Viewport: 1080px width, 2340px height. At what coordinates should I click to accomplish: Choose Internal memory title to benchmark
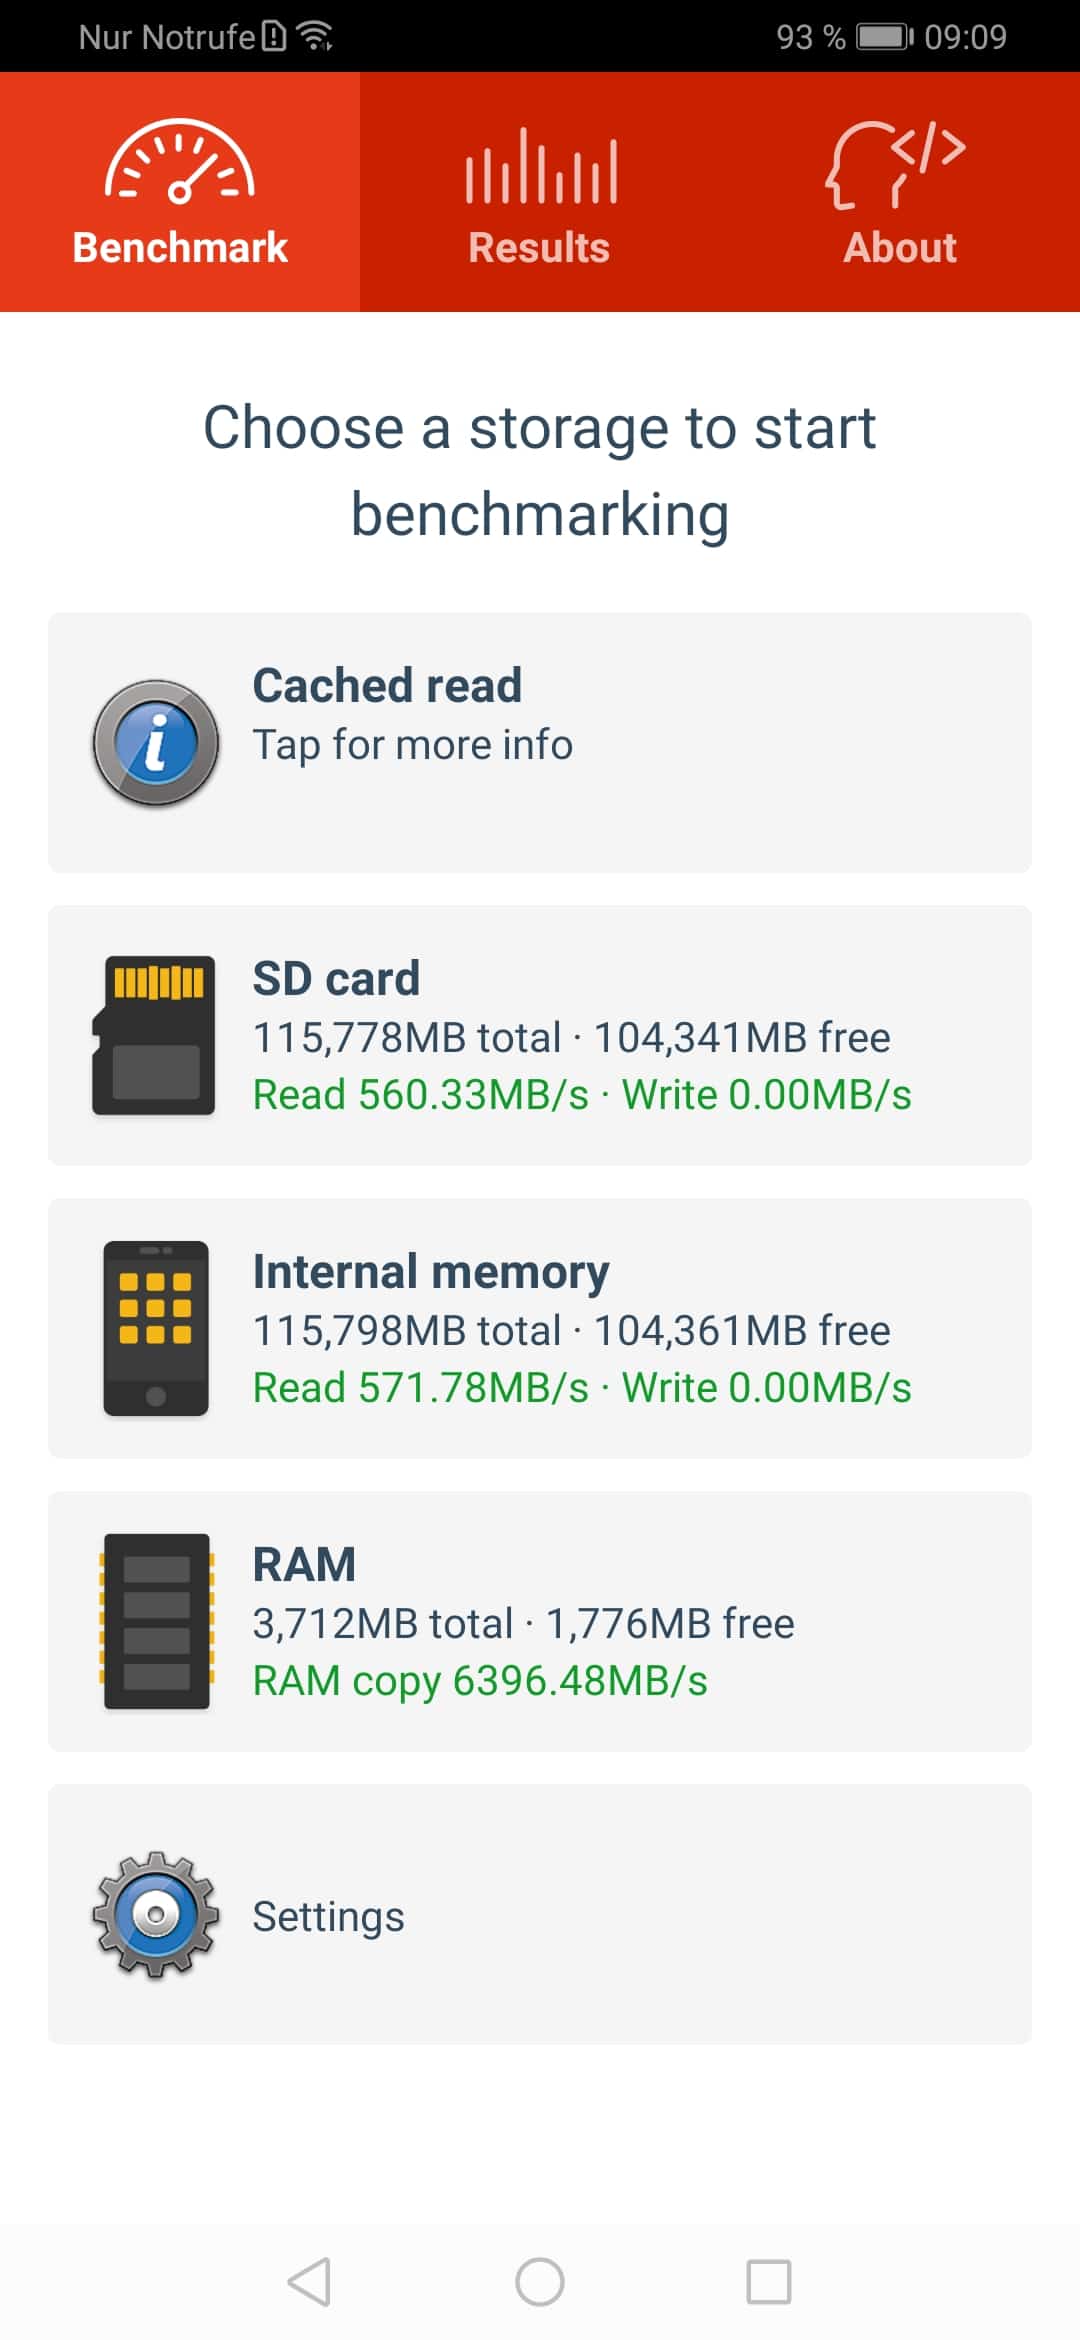click(431, 1271)
